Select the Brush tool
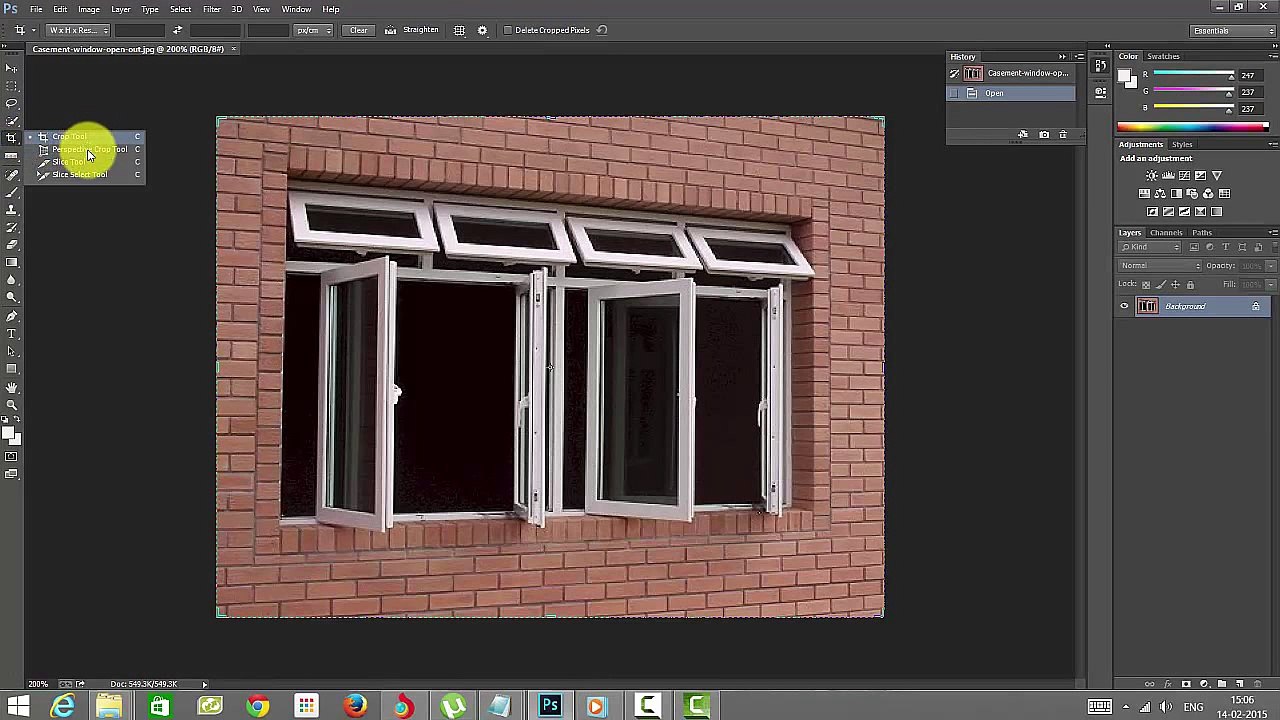This screenshot has width=1280, height=720. pyautogui.click(x=11, y=192)
